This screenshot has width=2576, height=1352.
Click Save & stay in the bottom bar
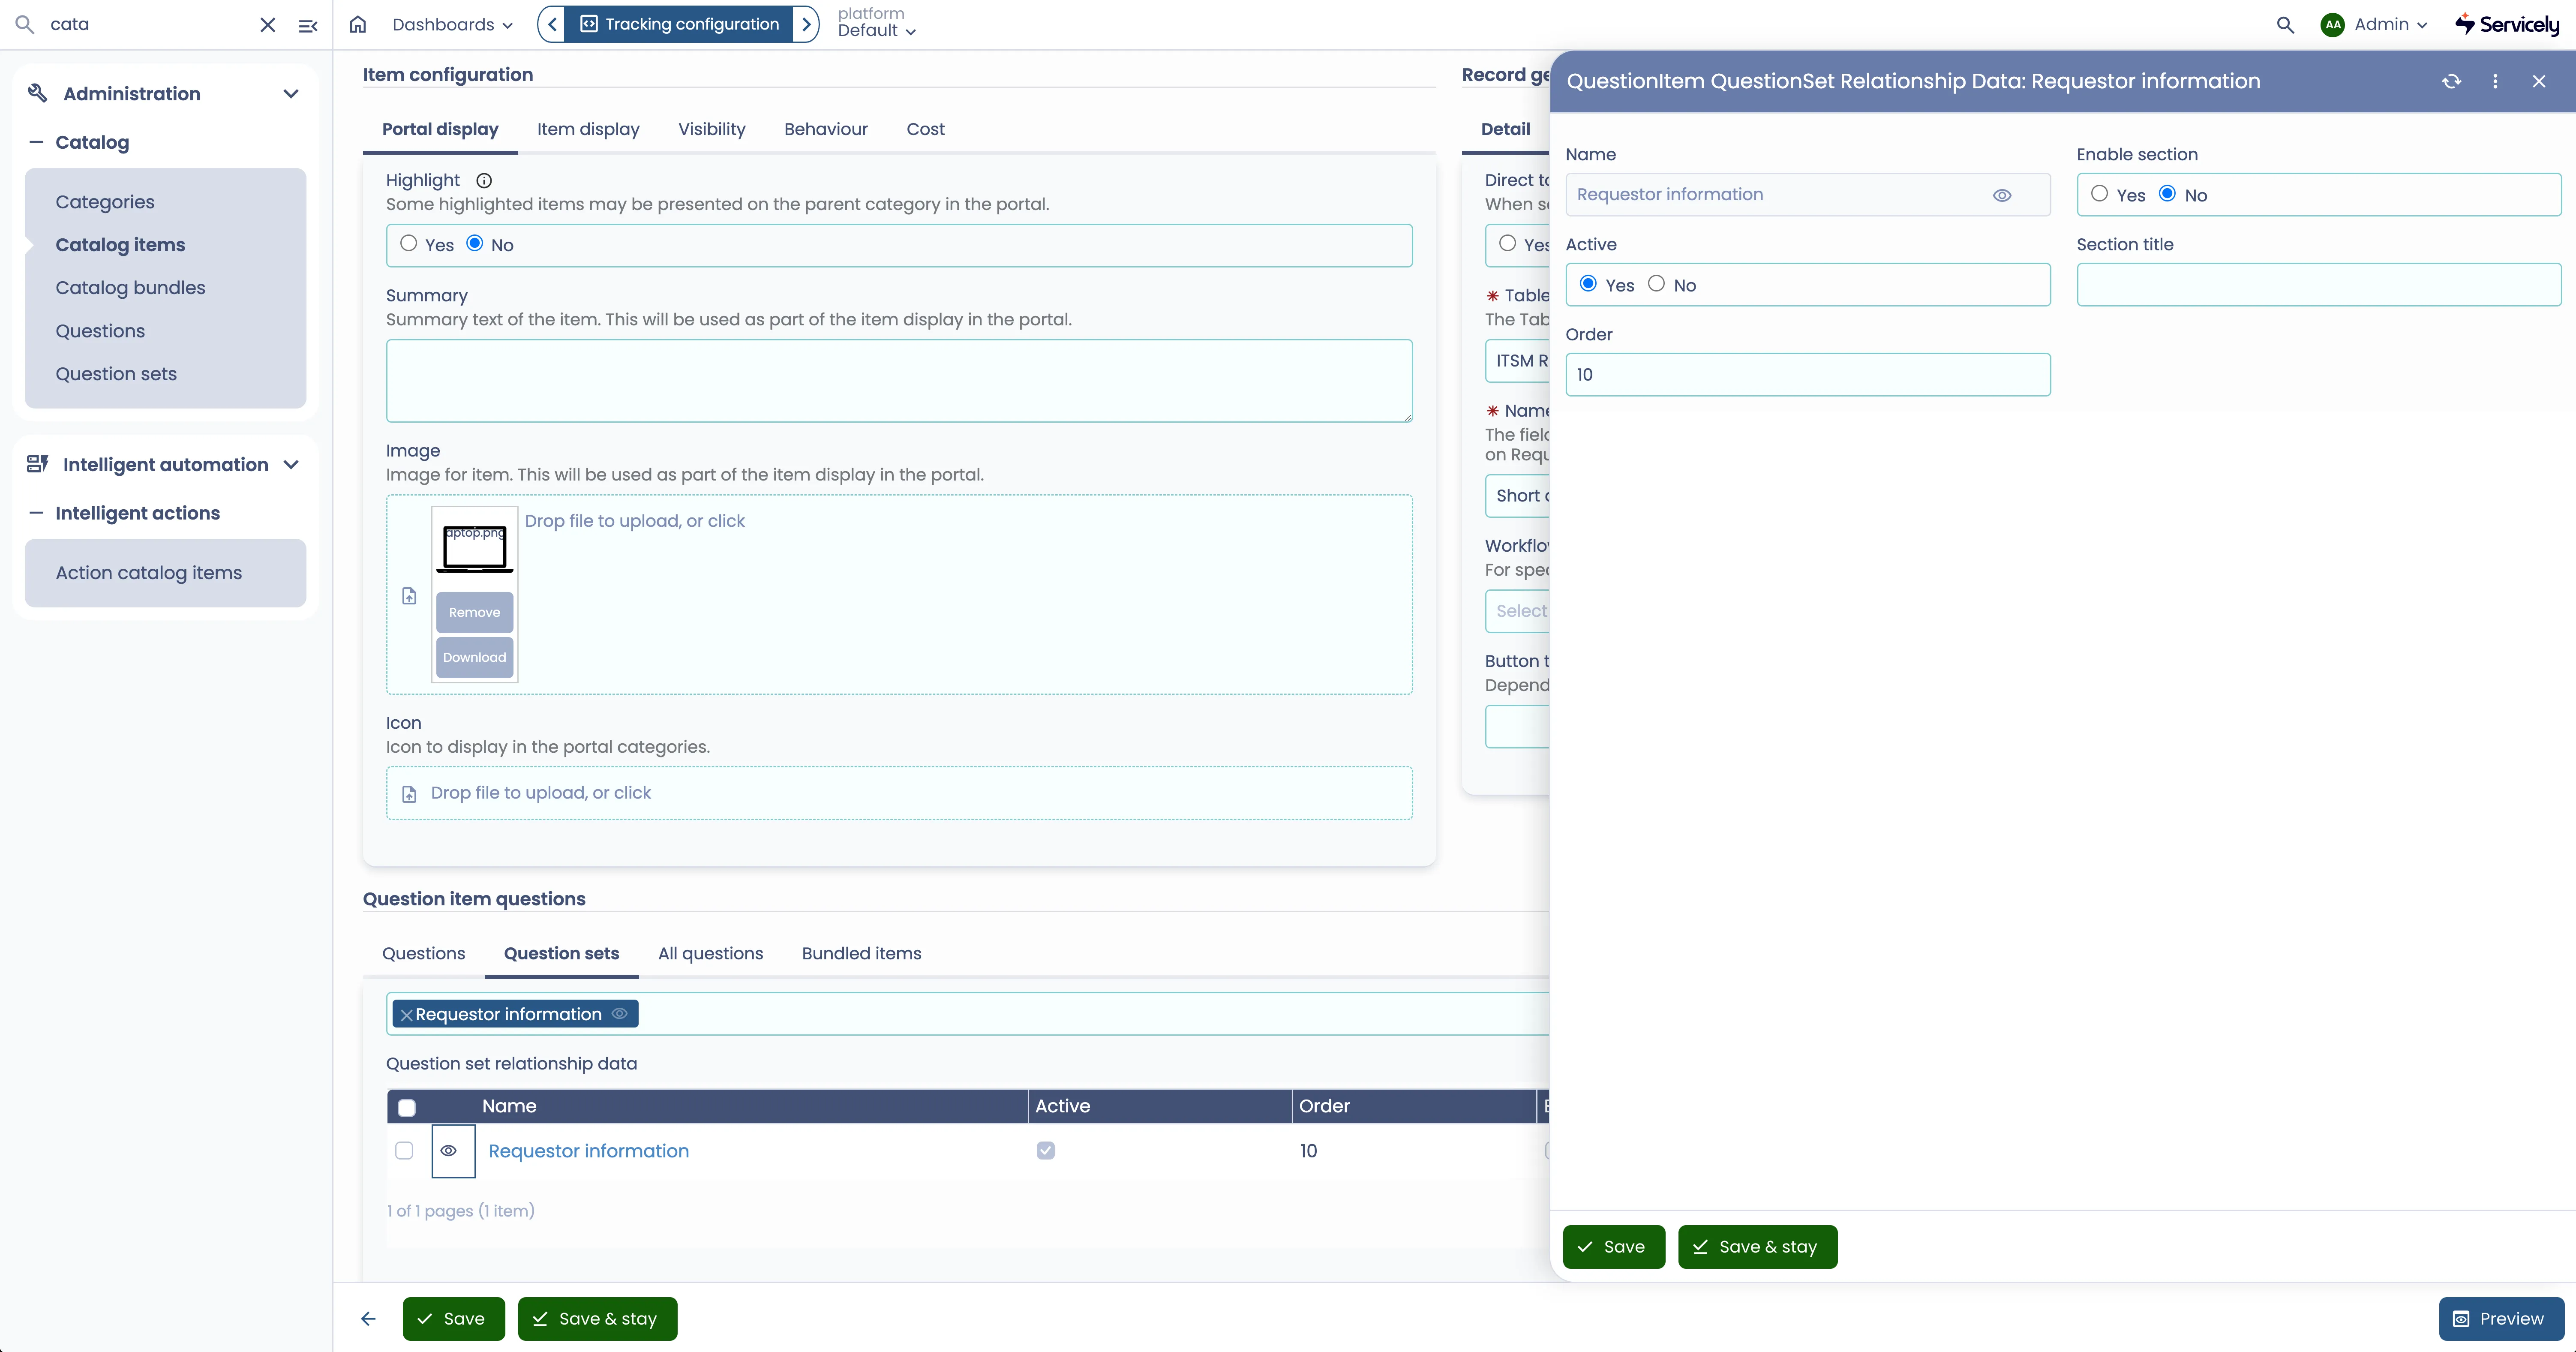[598, 1319]
